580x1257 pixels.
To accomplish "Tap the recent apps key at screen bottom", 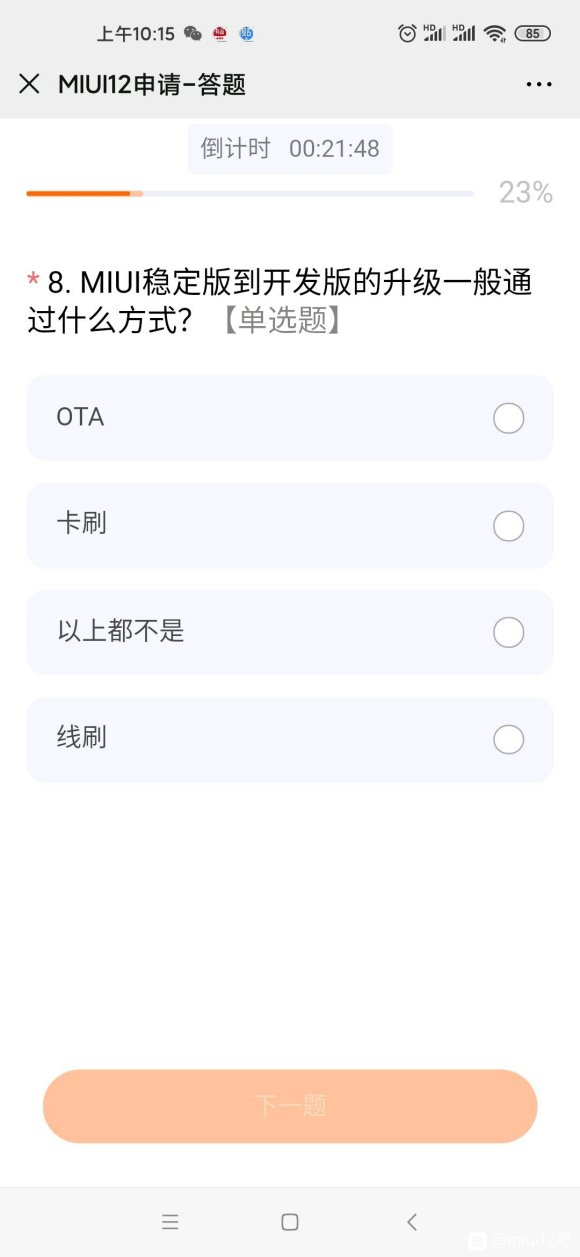I will click(x=170, y=1221).
